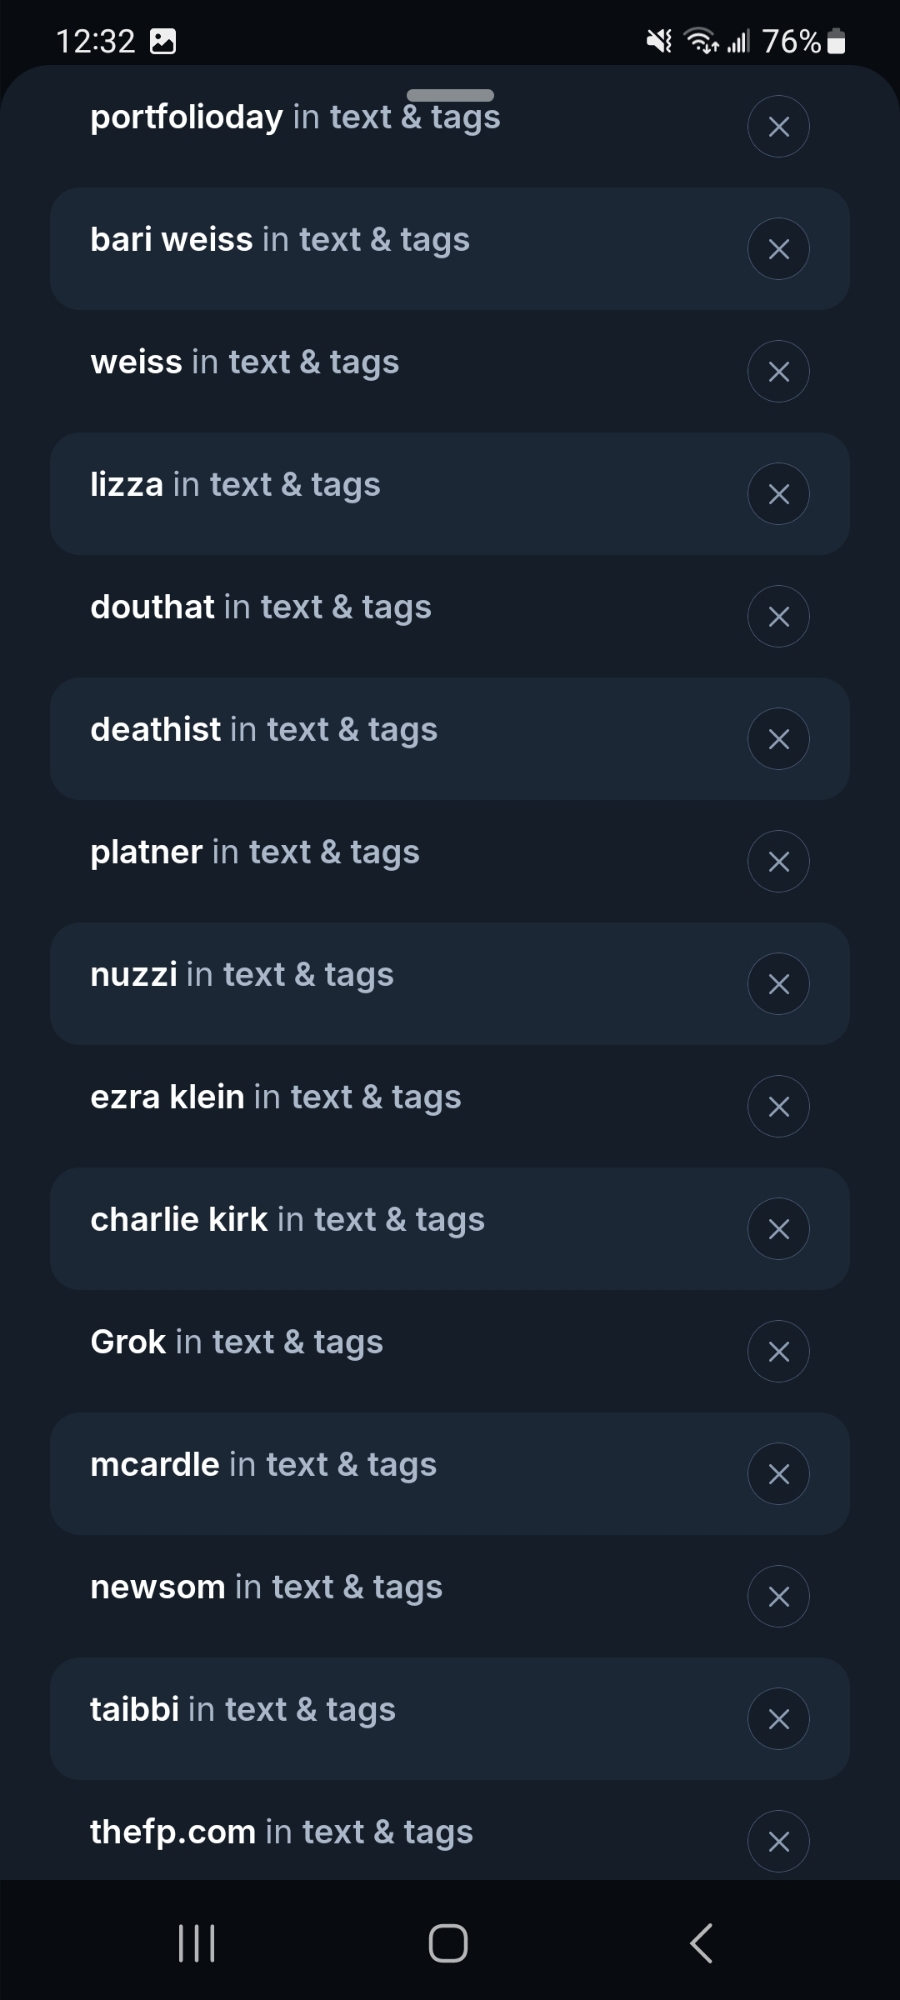The width and height of the screenshot is (900, 2000).
Task: Tap the bottom sheet drag handle
Action: pyautogui.click(x=450, y=95)
